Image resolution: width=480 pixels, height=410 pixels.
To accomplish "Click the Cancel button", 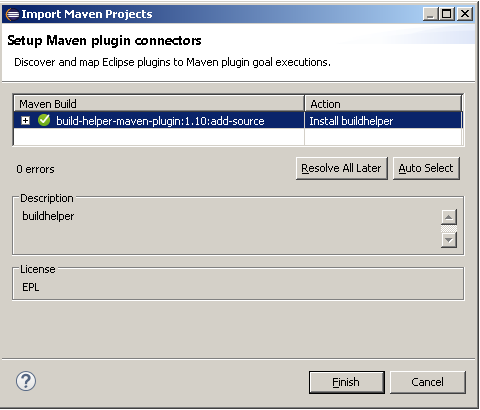I will tap(427, 382).
